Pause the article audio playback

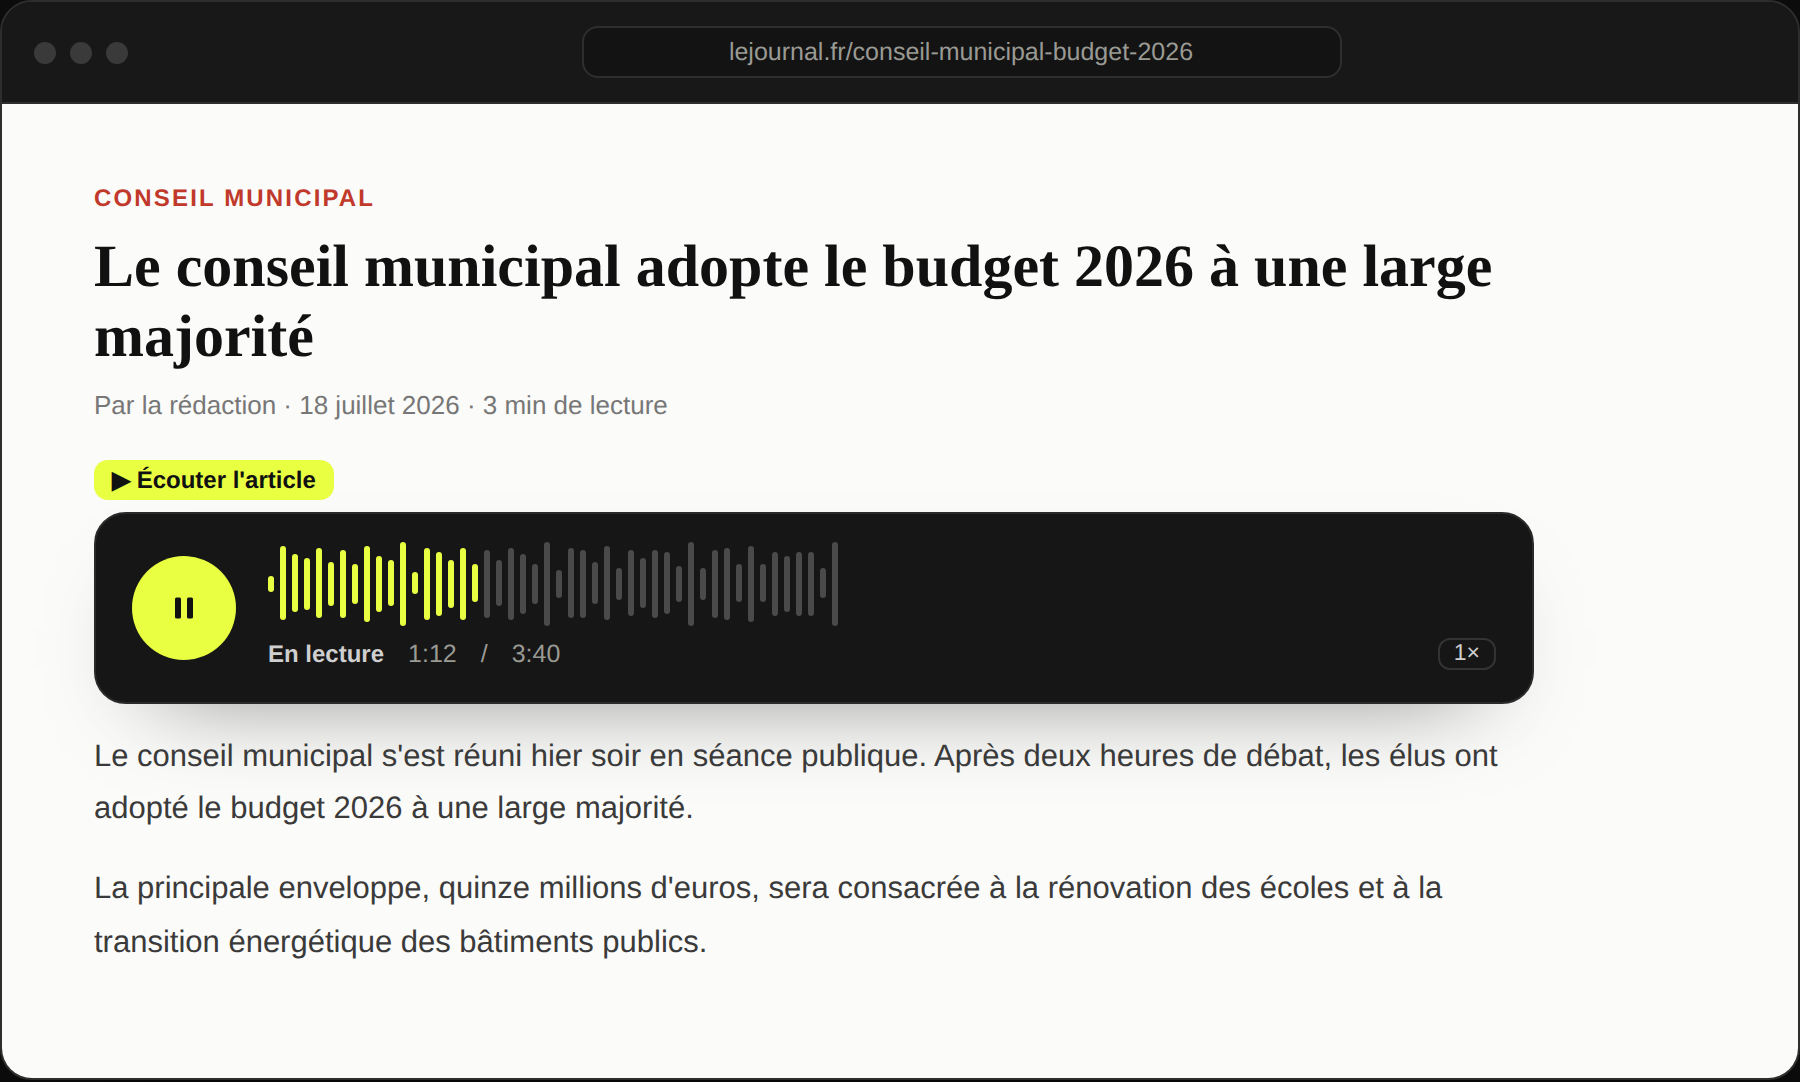pyautogui.click(x=184, y=608)
